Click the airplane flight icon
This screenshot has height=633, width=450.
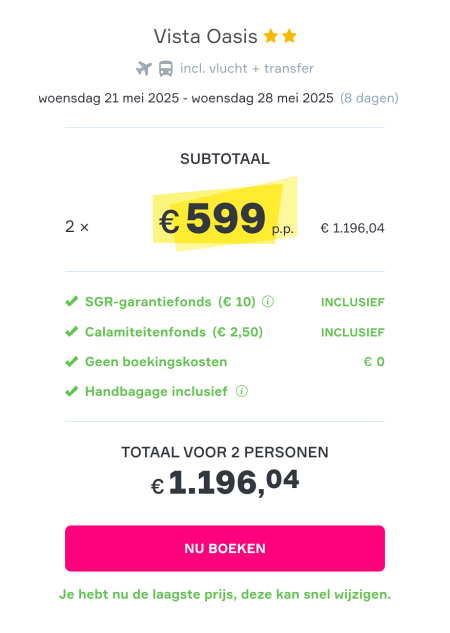[144, 69]
